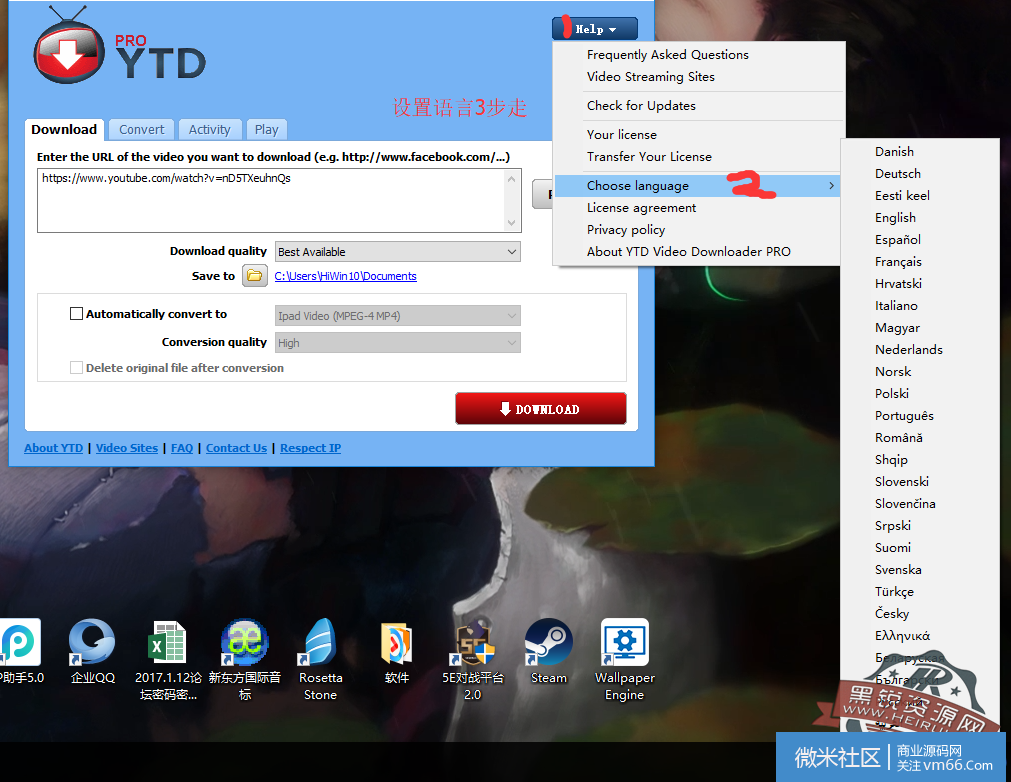This screenshot has width=1011, height=782.
Task: Select English language
Action: (895, 218)
